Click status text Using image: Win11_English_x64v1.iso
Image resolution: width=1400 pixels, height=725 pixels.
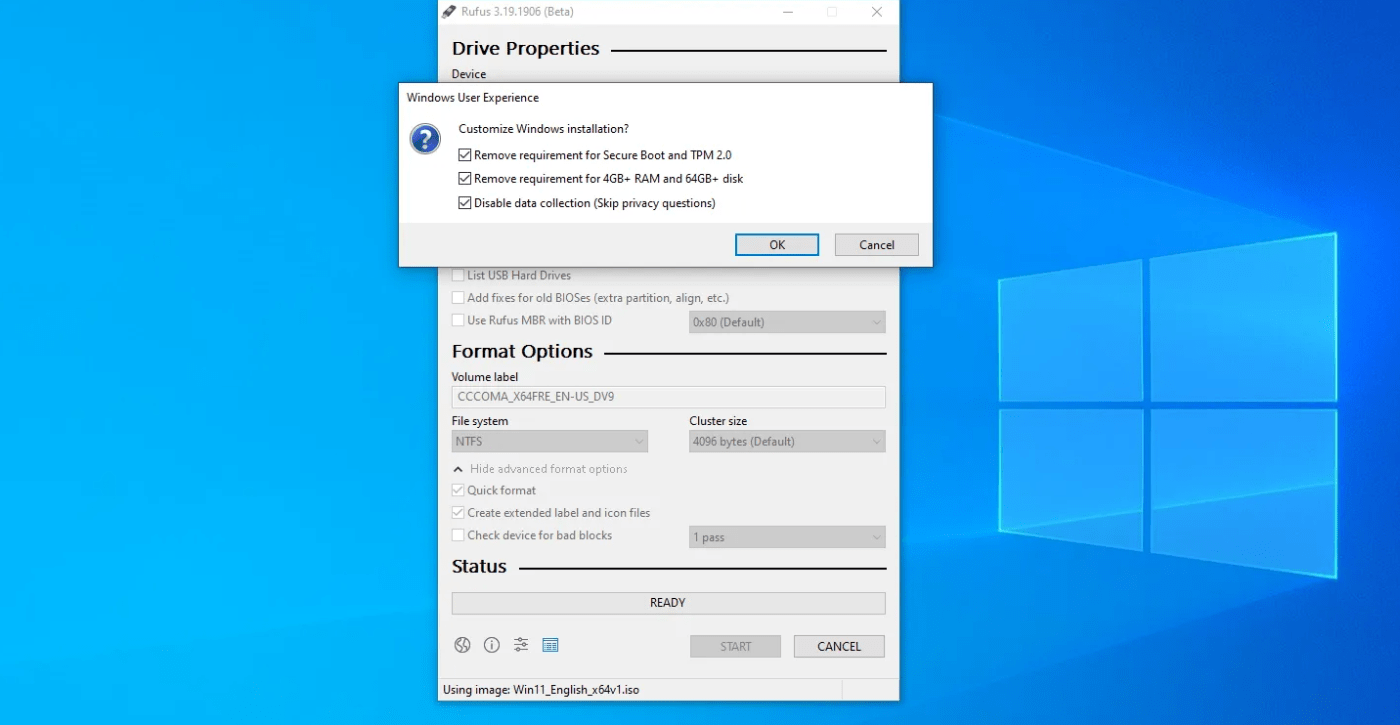[541, 690]
